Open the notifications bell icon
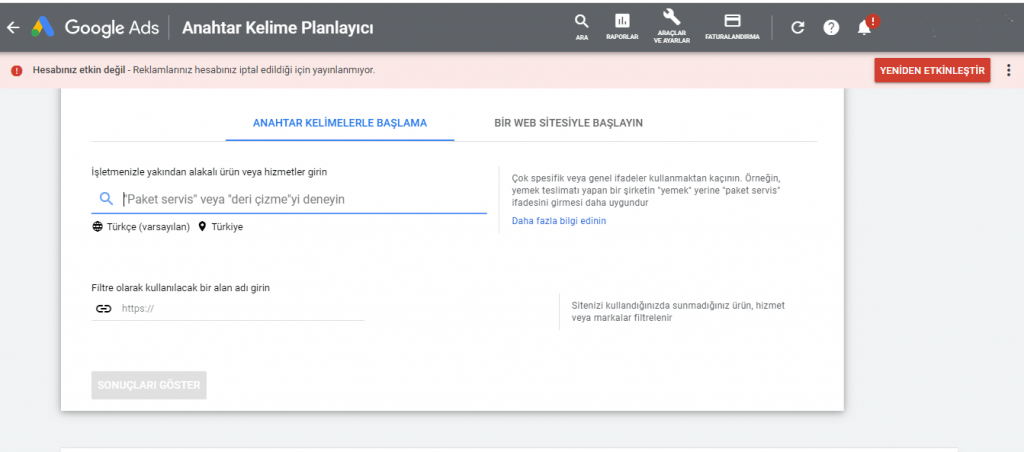The height and width of the screenshot is (452, 1024). pos(866,26)
